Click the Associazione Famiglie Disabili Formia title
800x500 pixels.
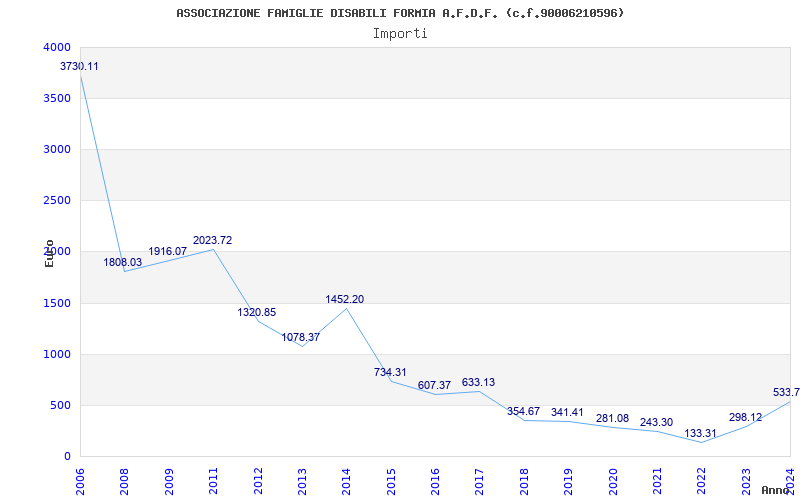point(400,13)
